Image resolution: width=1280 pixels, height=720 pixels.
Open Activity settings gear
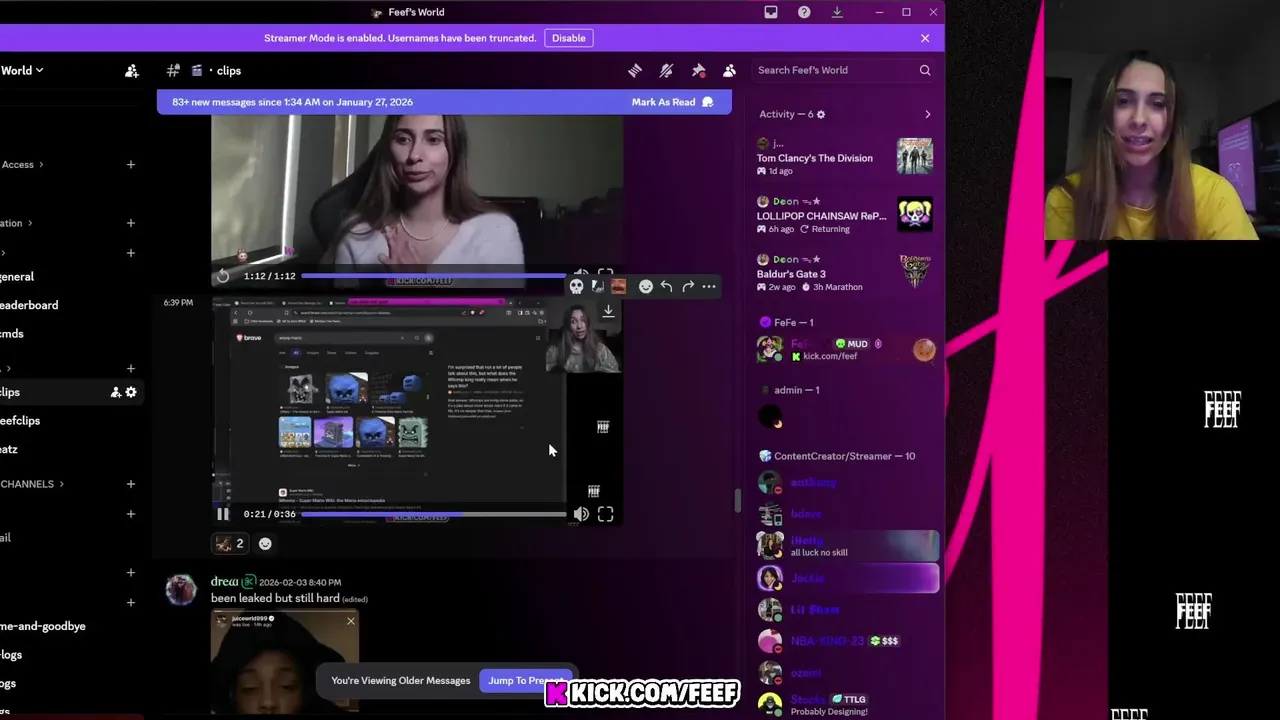pos(821,114)
